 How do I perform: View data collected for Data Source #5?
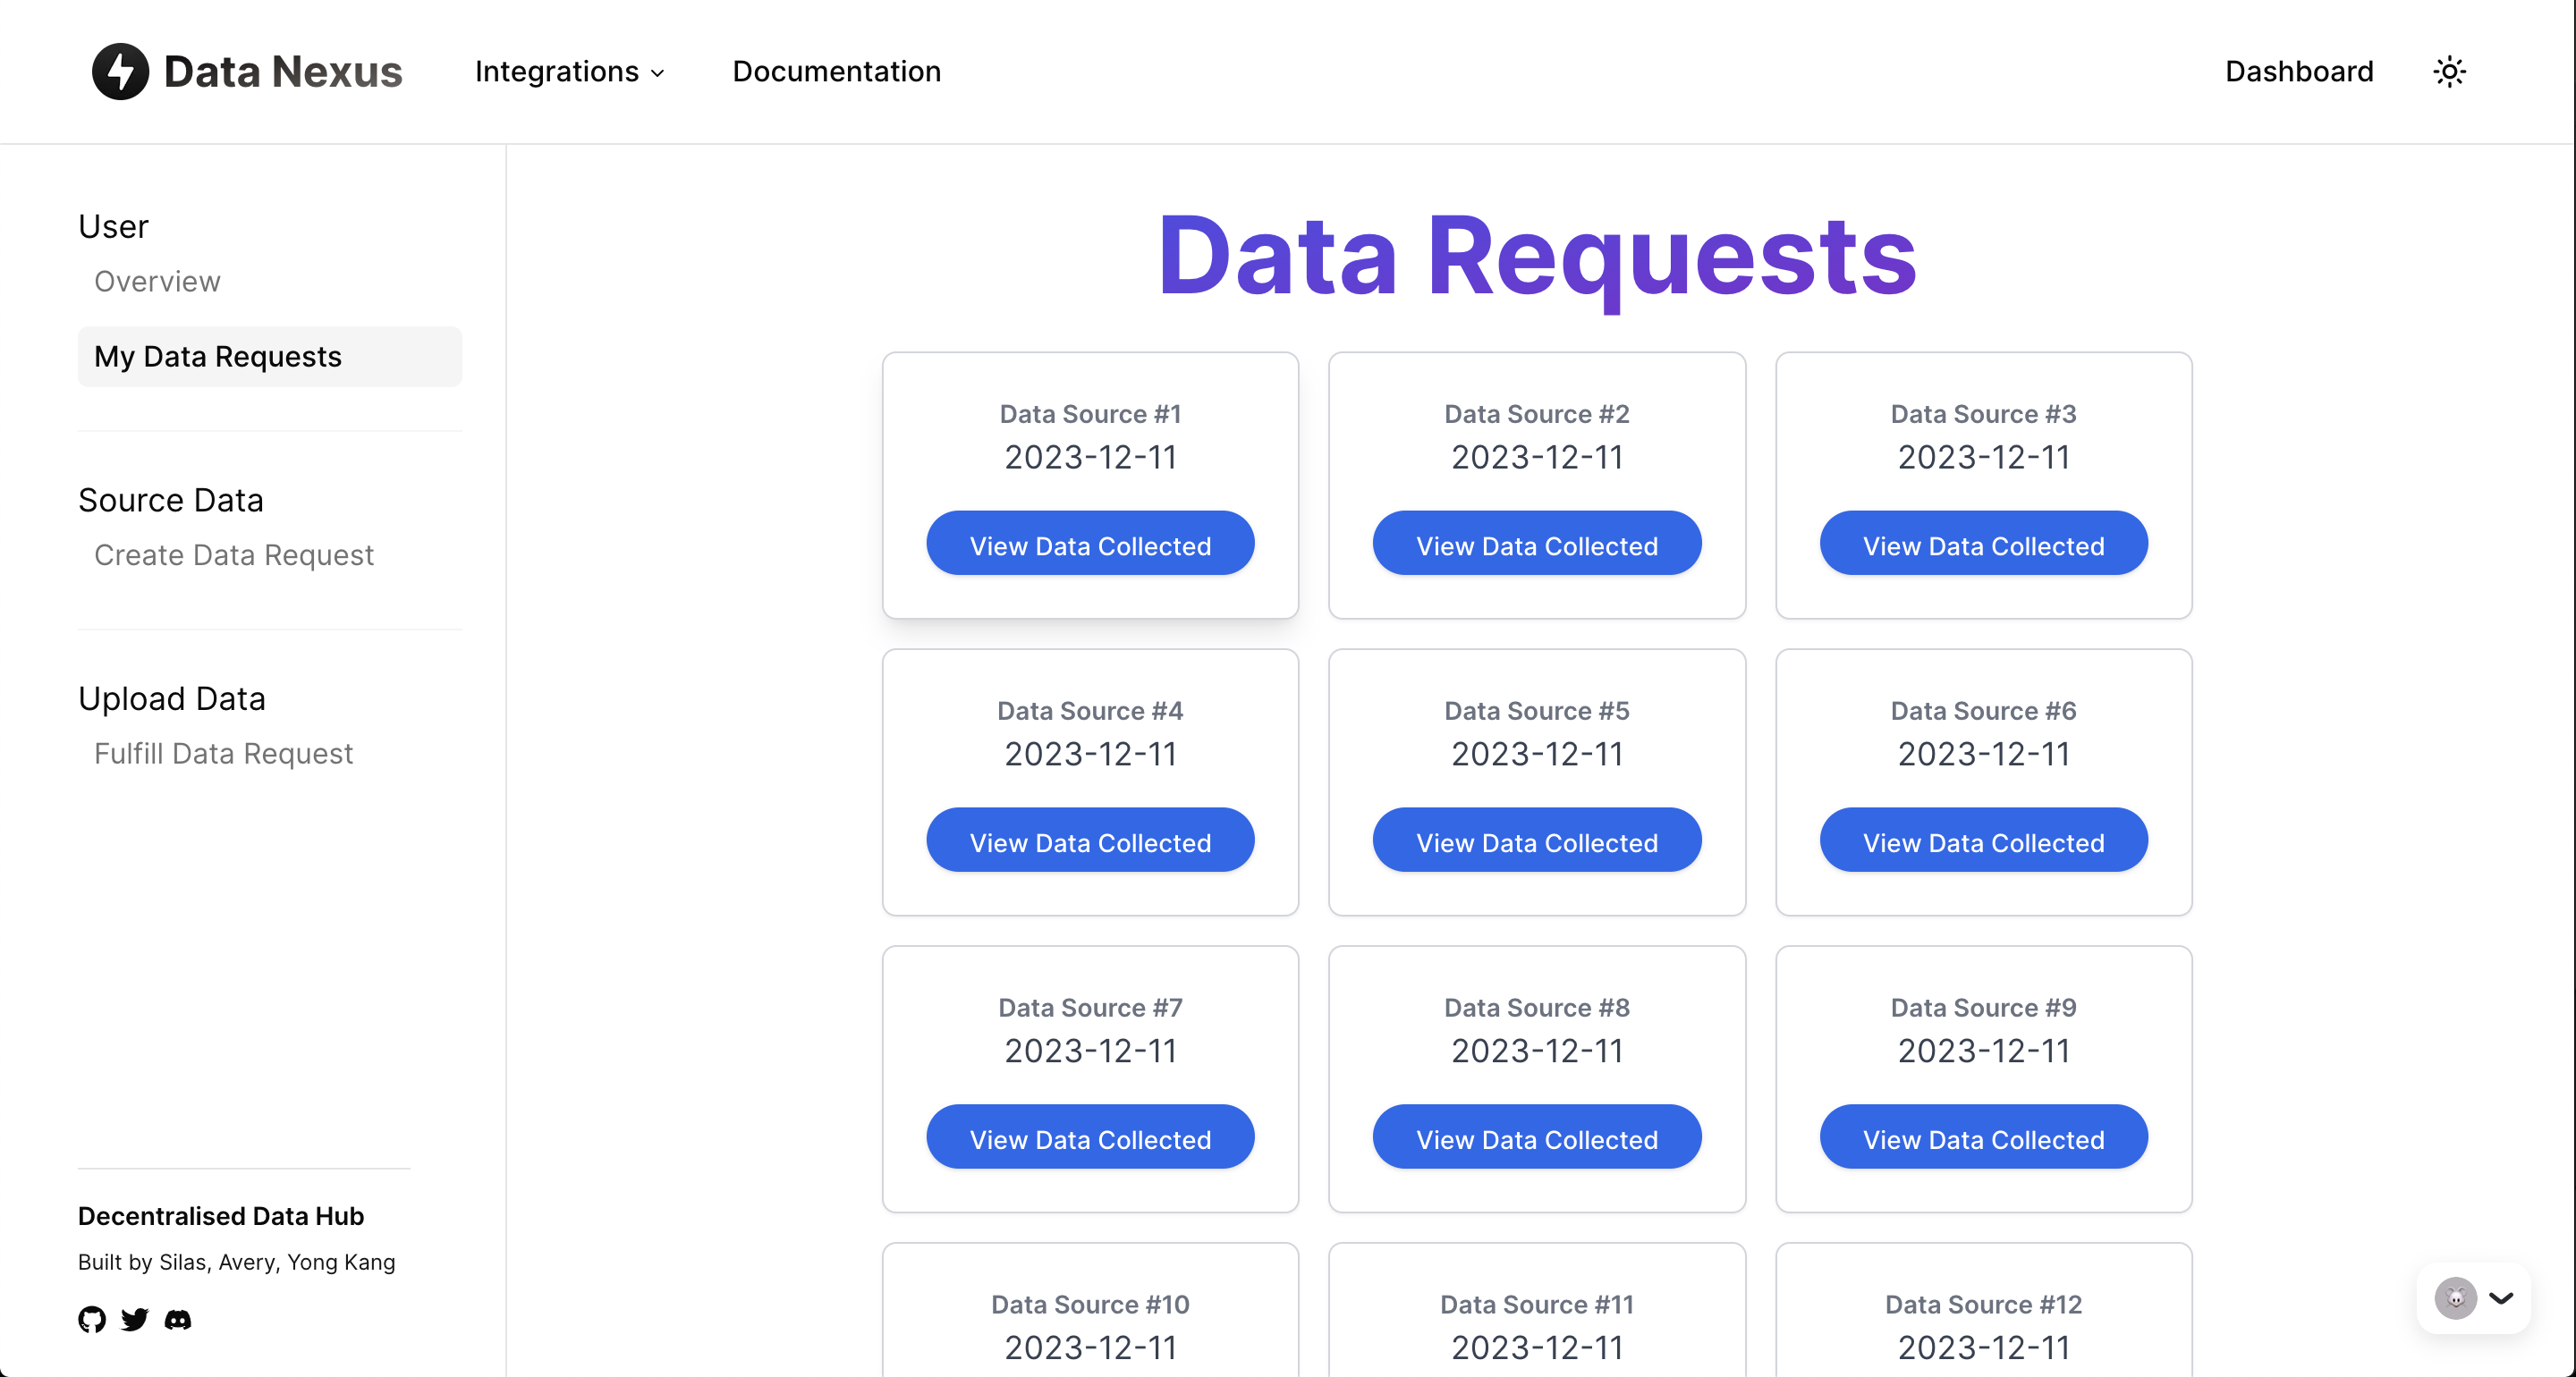(x=1536, y=841)
